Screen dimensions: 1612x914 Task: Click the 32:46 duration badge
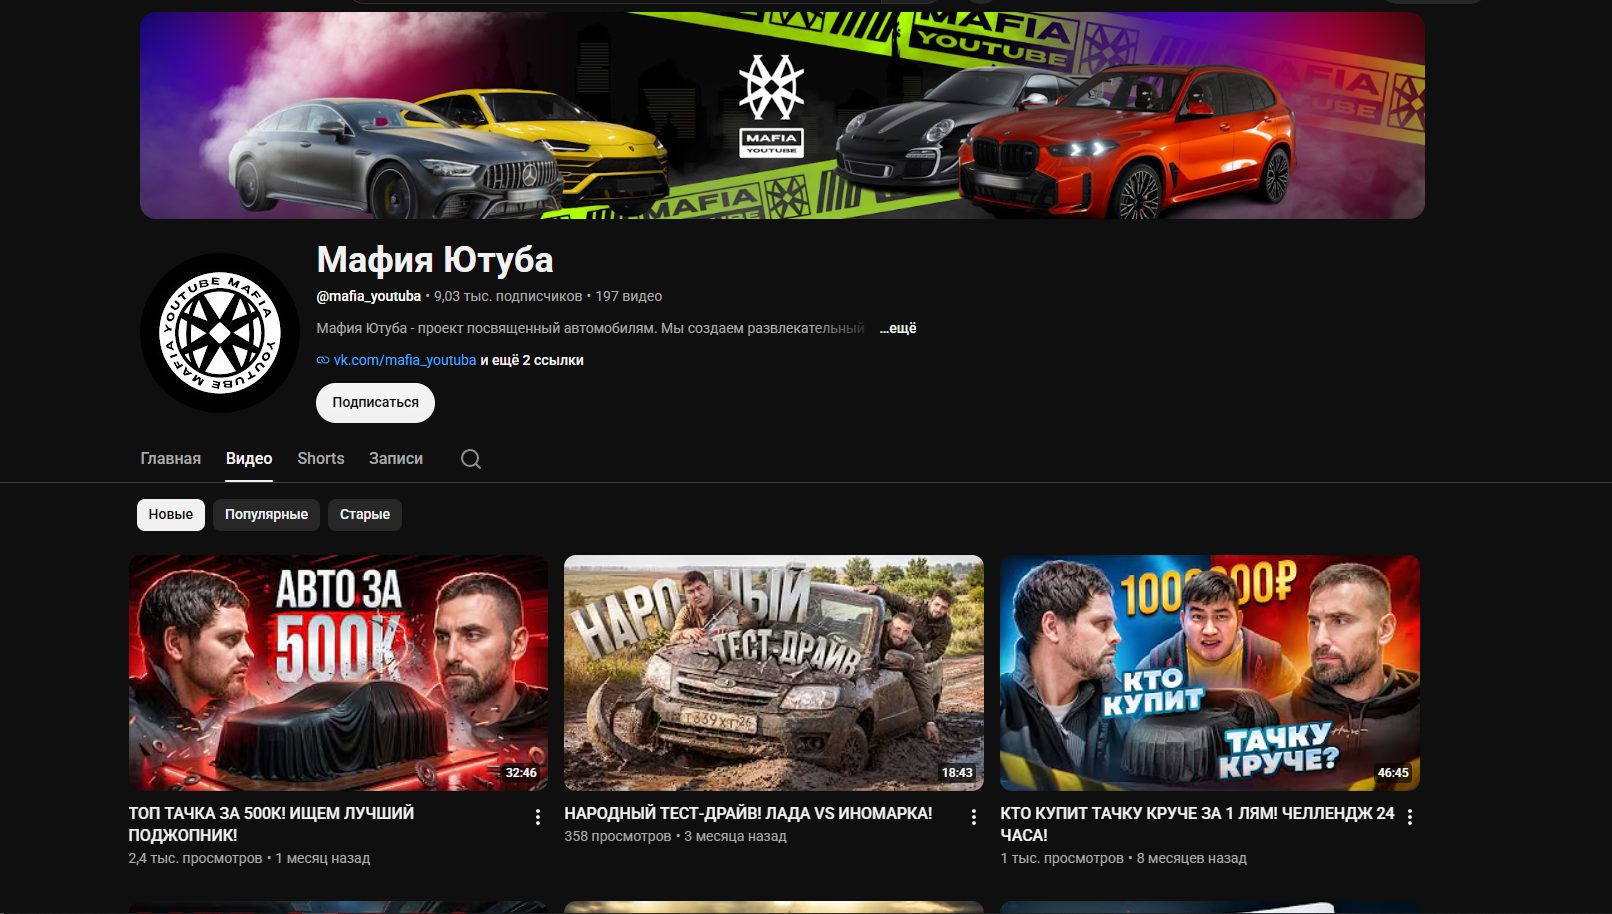click(x=521, y=772)
